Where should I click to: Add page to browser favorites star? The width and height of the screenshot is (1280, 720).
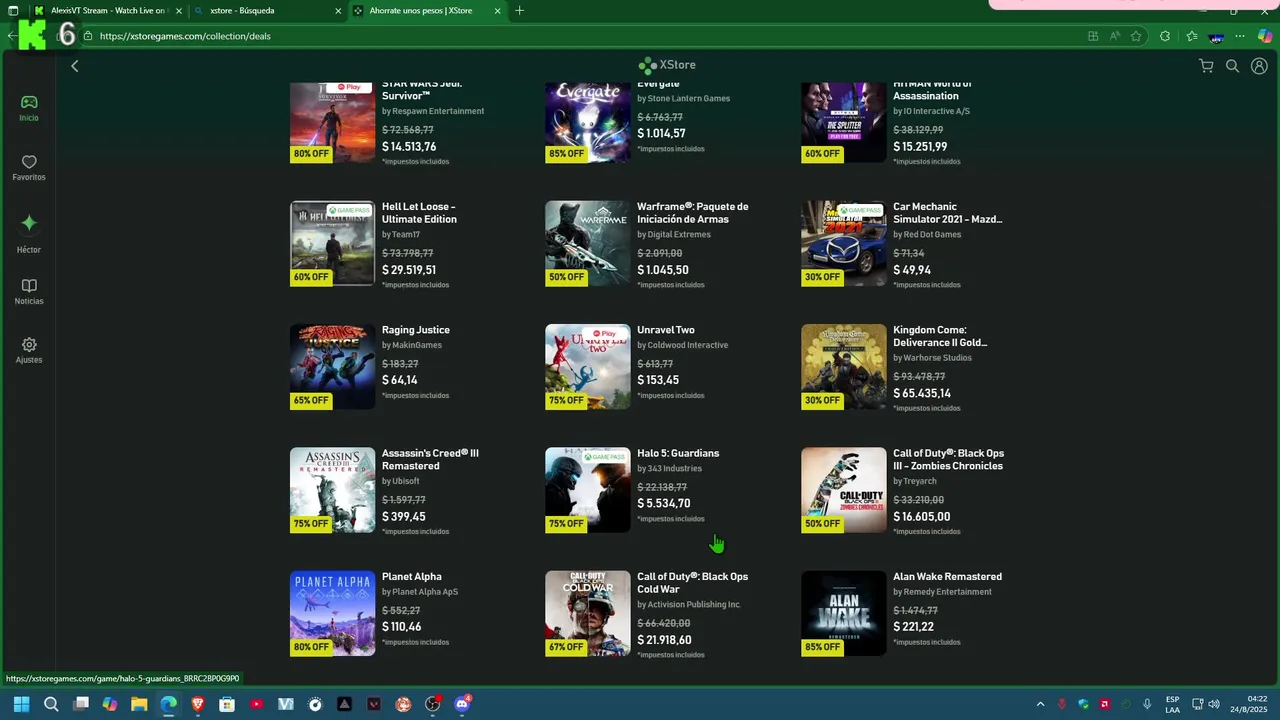pyautogui.click(x=1136, y=36)
